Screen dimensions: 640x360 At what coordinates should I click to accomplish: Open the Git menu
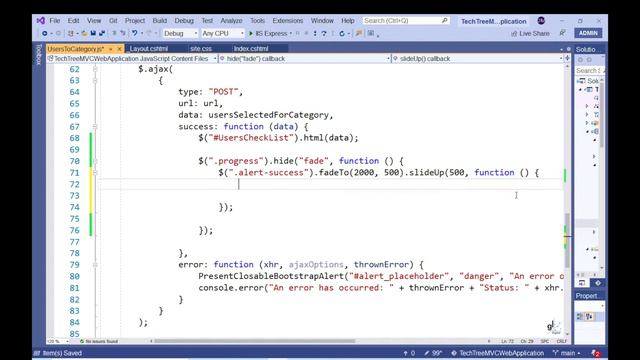point(113,20)
